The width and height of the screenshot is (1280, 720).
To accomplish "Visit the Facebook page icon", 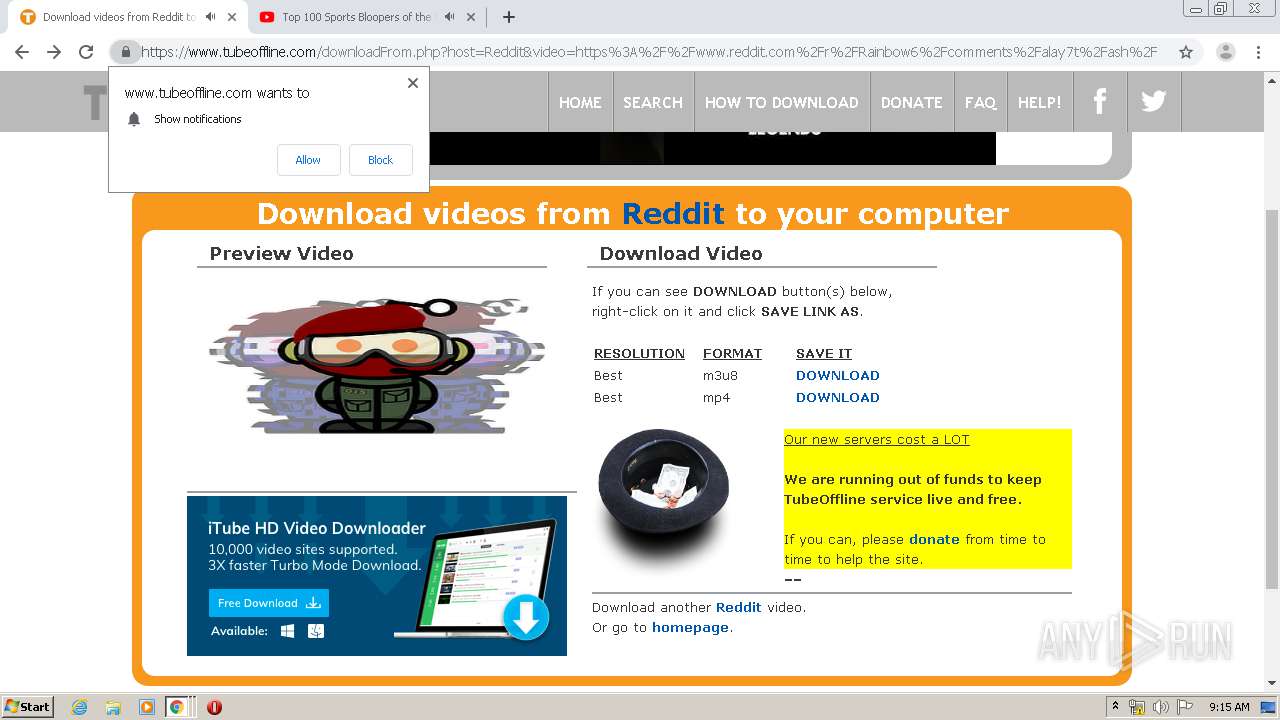I will (1100, 102).
